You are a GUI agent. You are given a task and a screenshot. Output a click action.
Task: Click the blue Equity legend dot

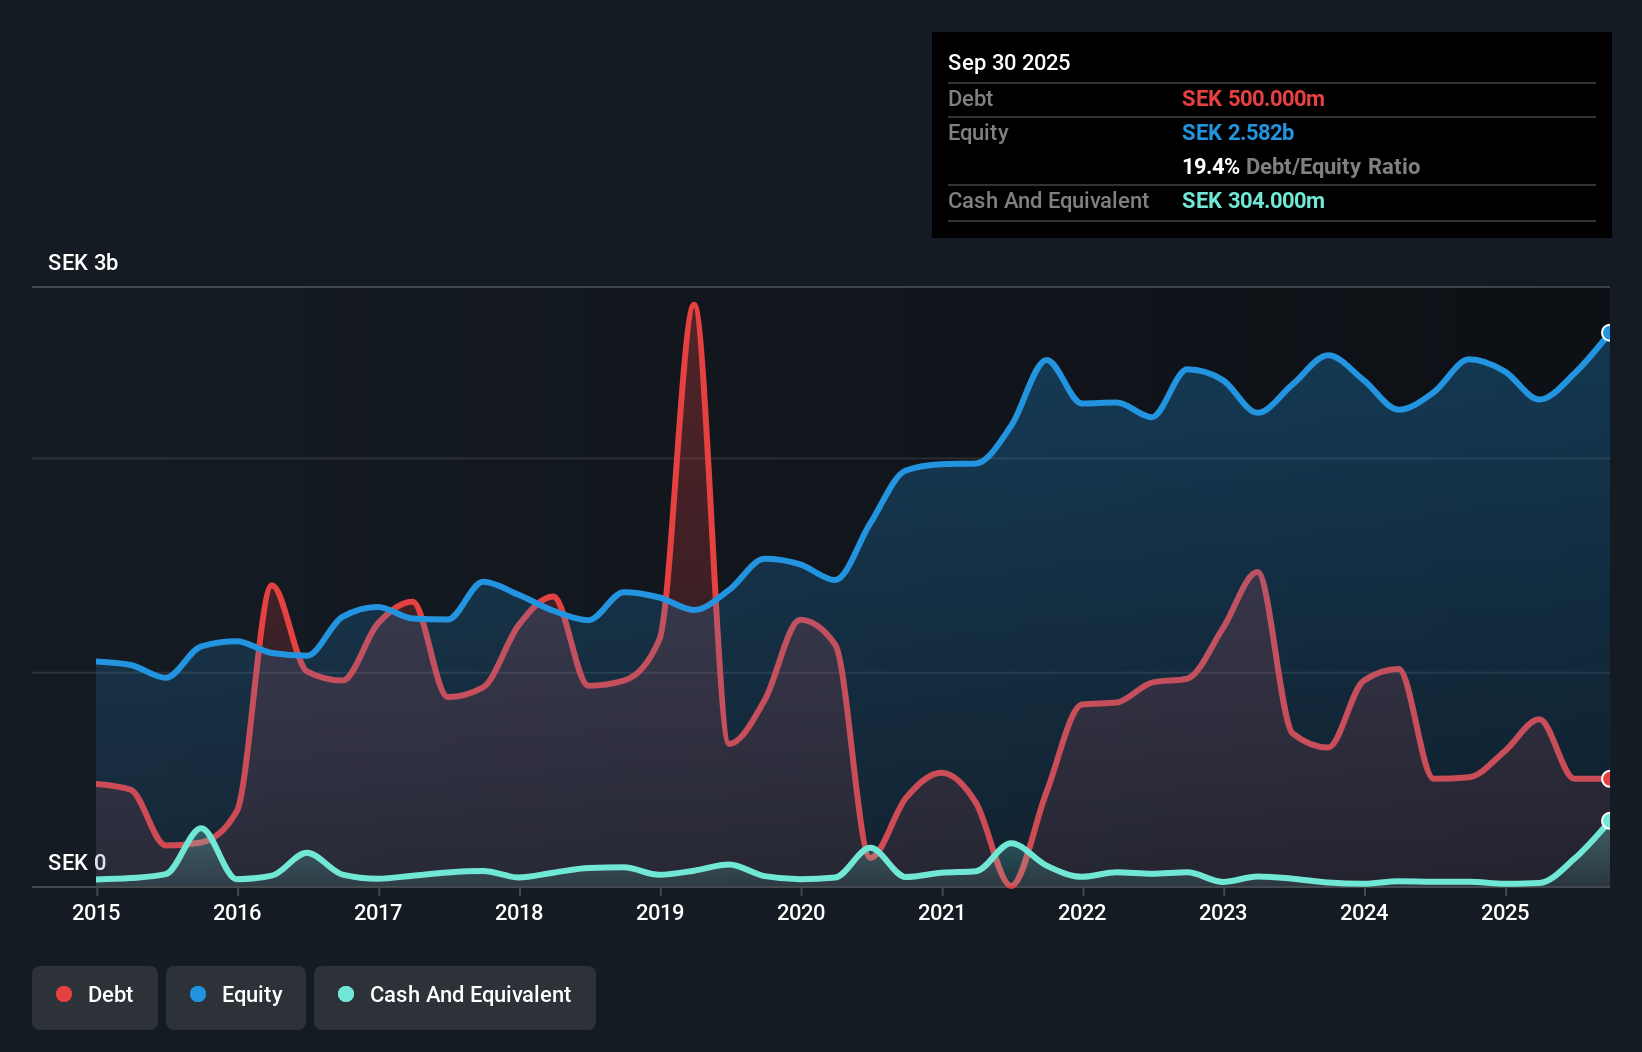(198, 994)
